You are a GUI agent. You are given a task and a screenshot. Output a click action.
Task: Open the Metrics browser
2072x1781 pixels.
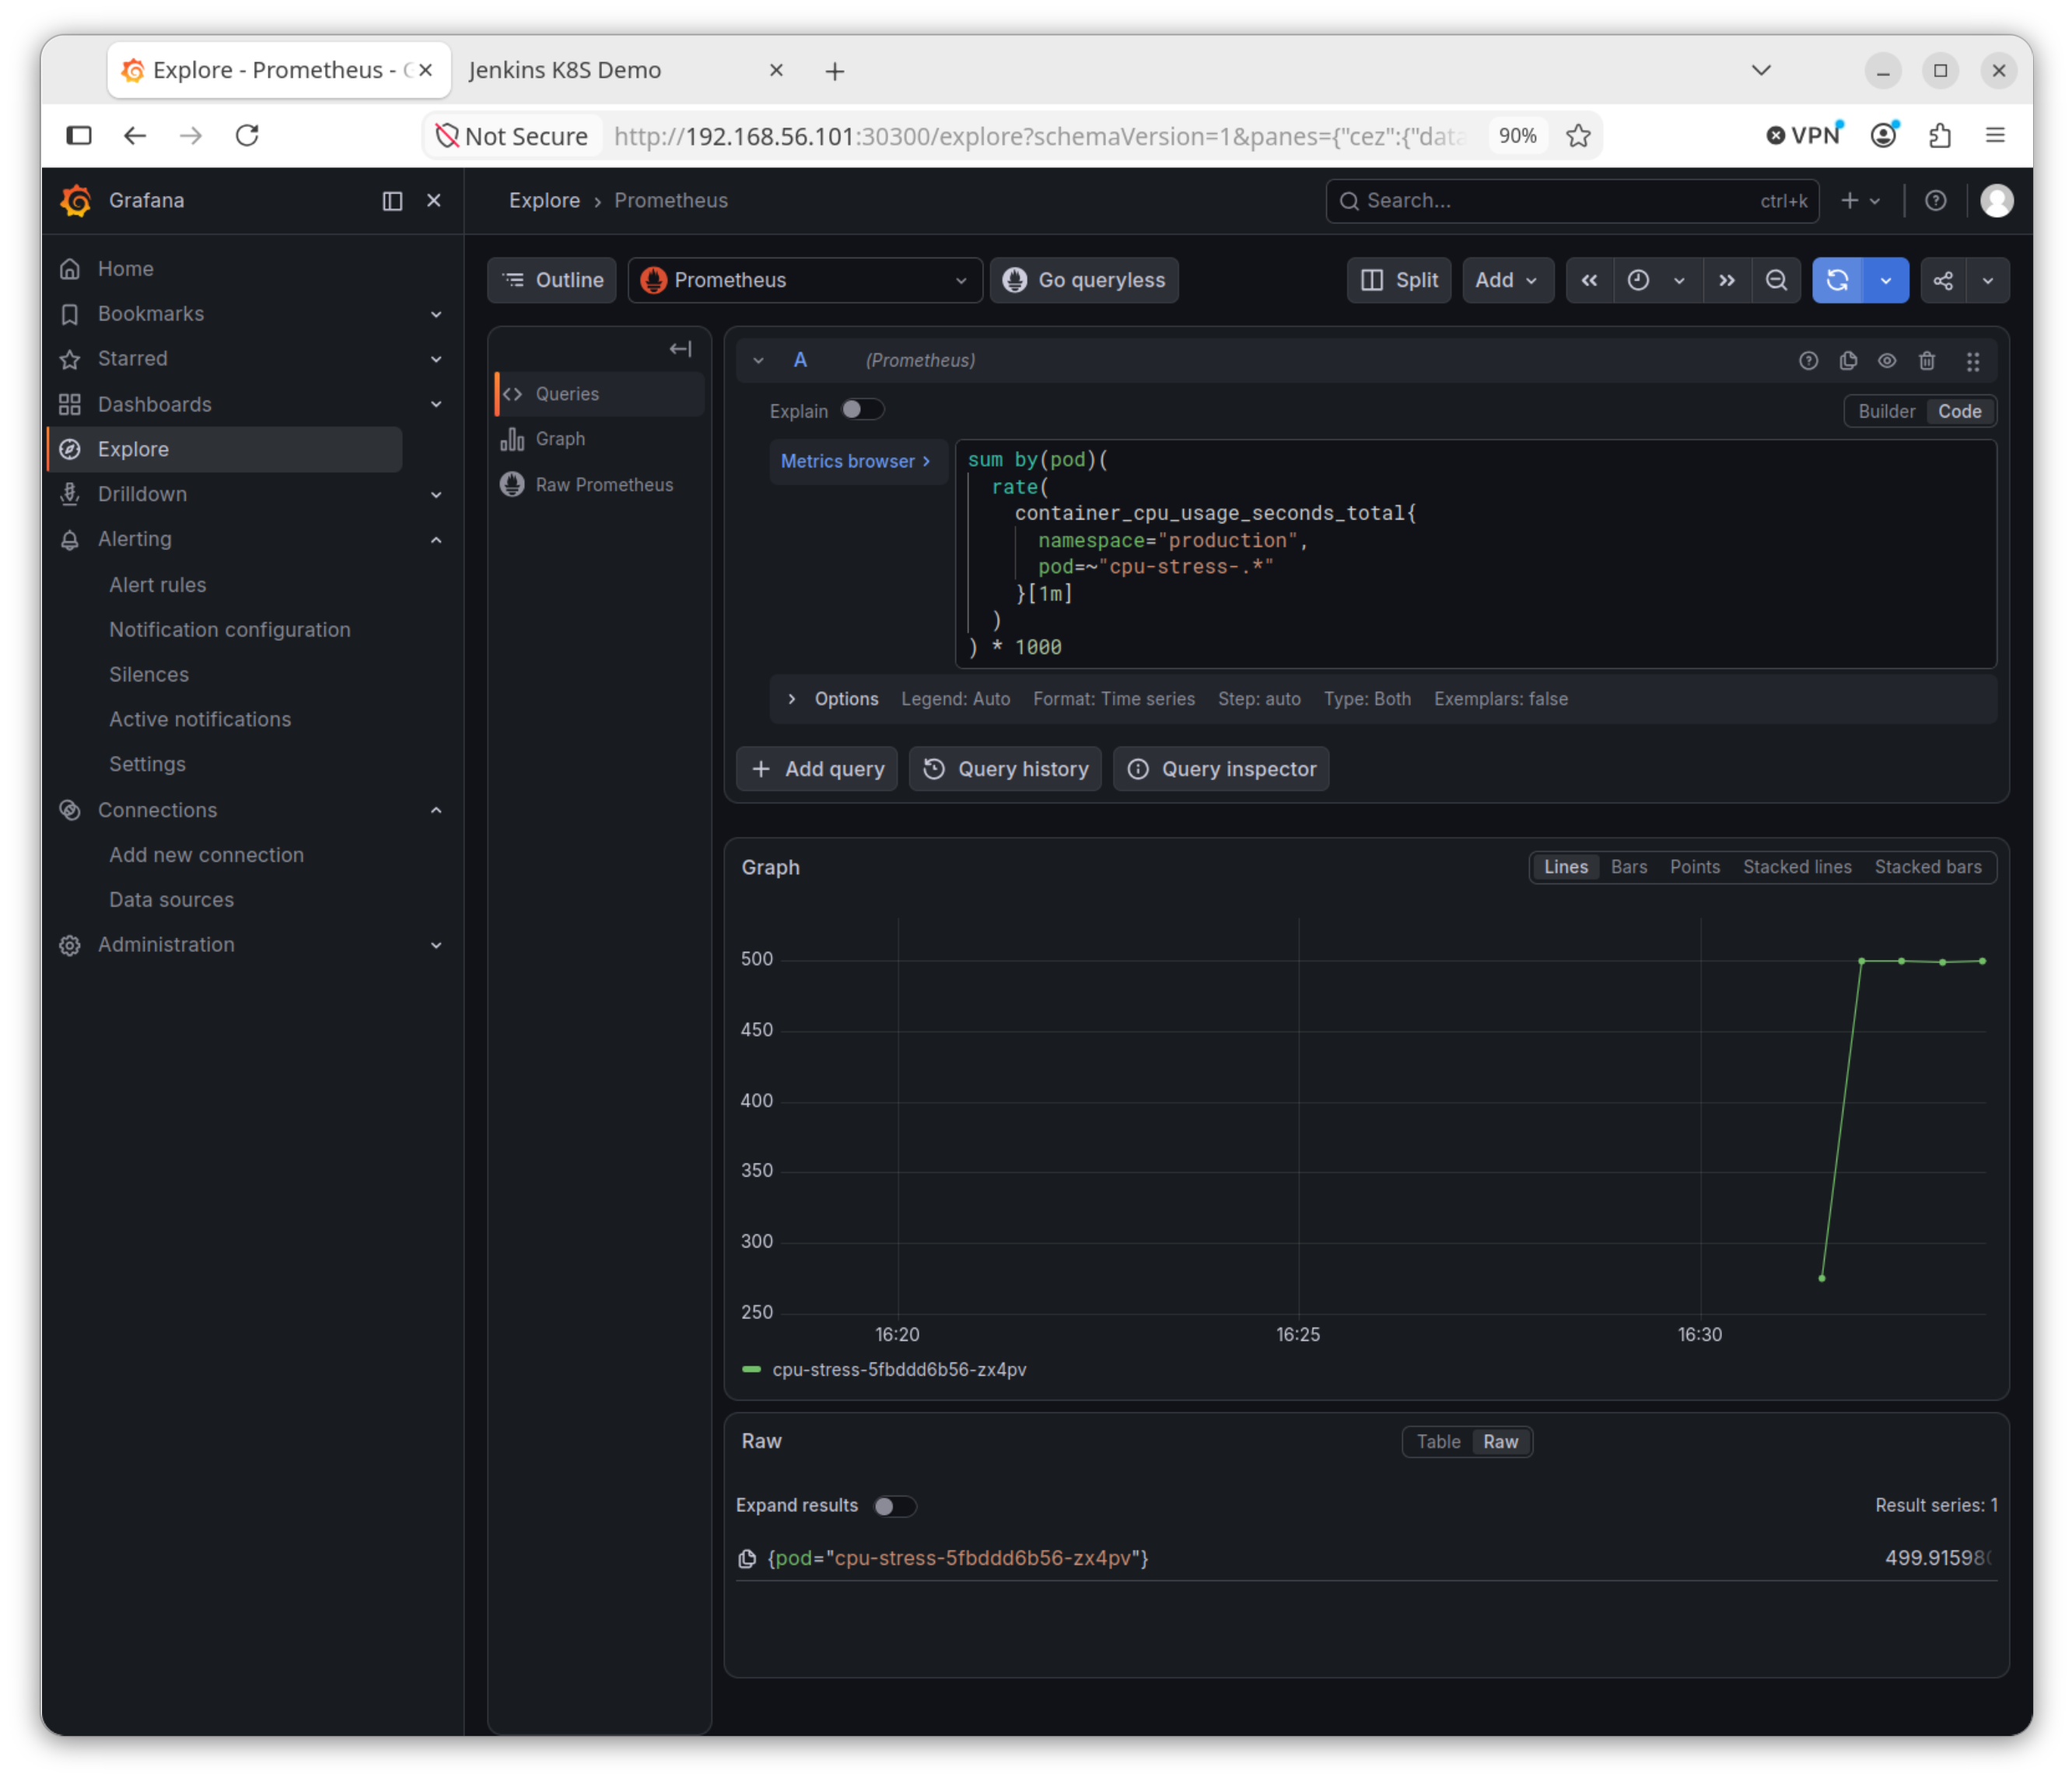[857, 461]
